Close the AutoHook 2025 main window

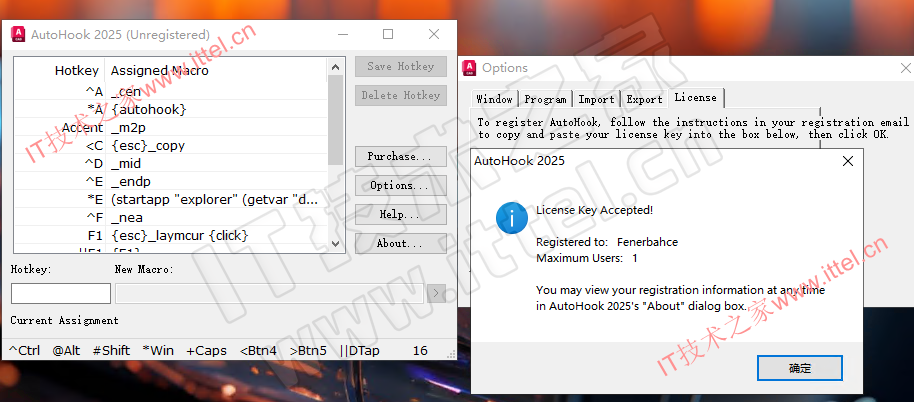click(x=434, y=34)
